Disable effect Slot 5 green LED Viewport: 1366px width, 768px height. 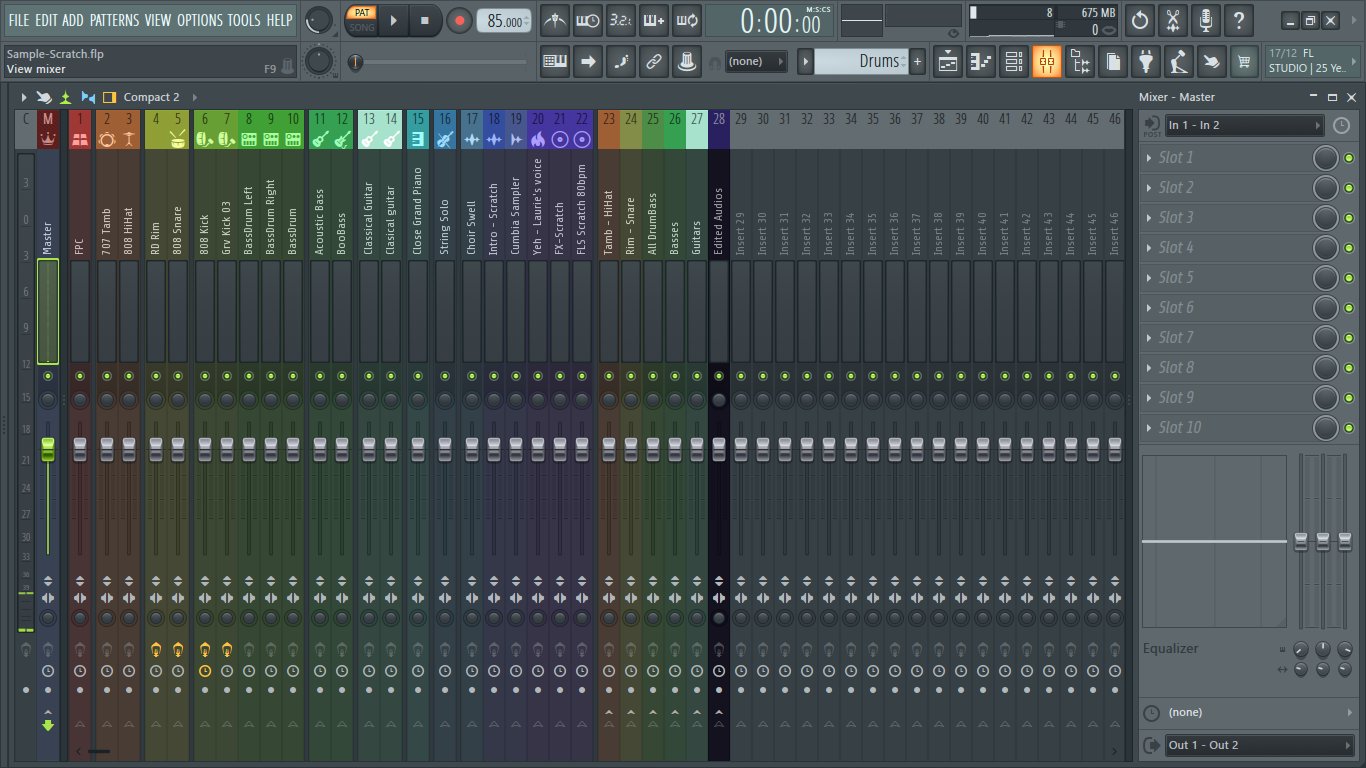coord(1349,278)
